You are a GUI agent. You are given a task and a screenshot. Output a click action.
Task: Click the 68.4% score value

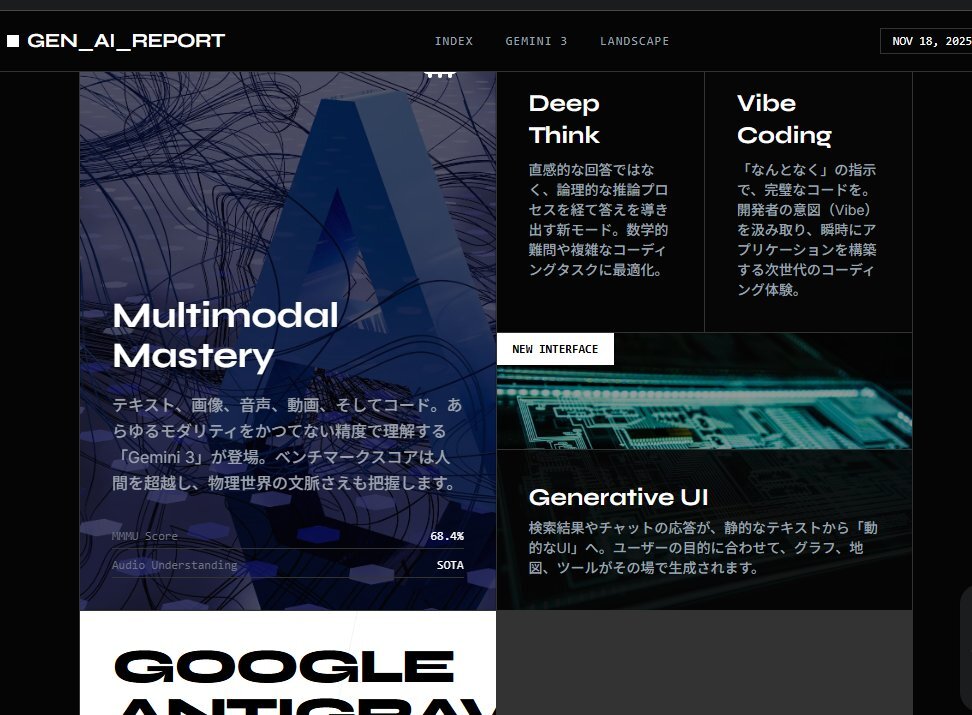(x=447, y=536)
